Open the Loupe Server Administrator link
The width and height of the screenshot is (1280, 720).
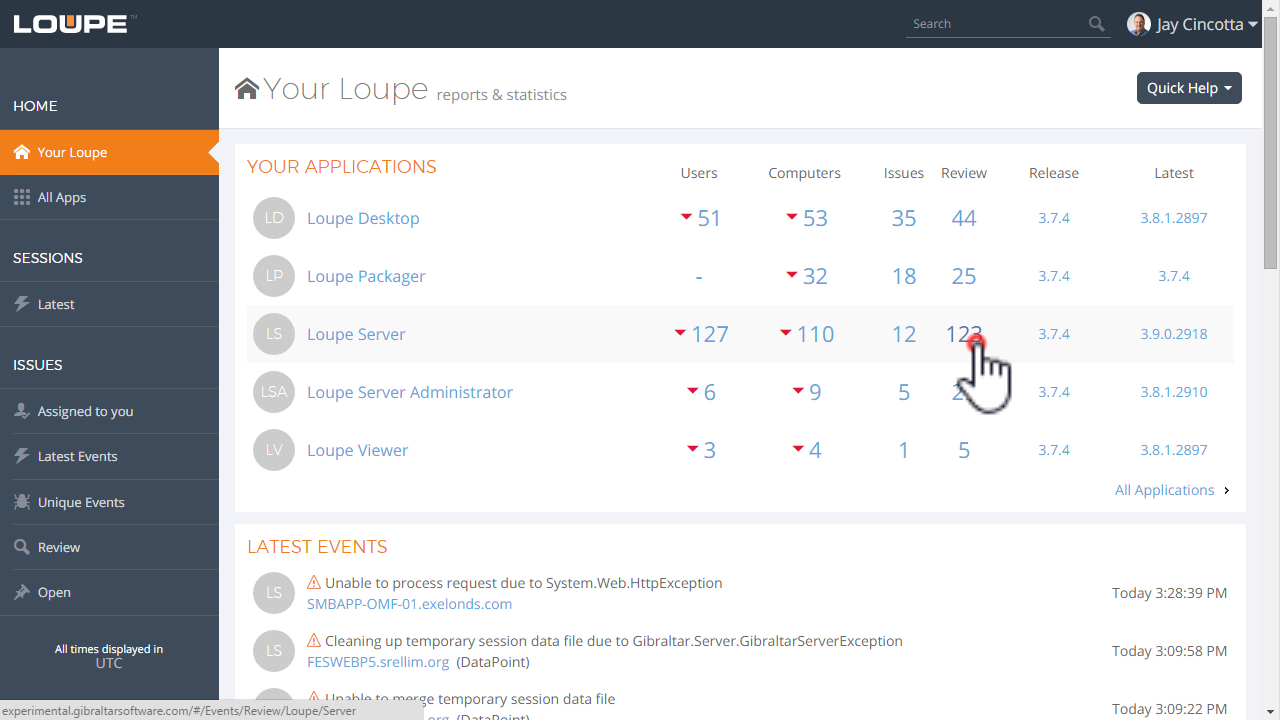(410, 392)
